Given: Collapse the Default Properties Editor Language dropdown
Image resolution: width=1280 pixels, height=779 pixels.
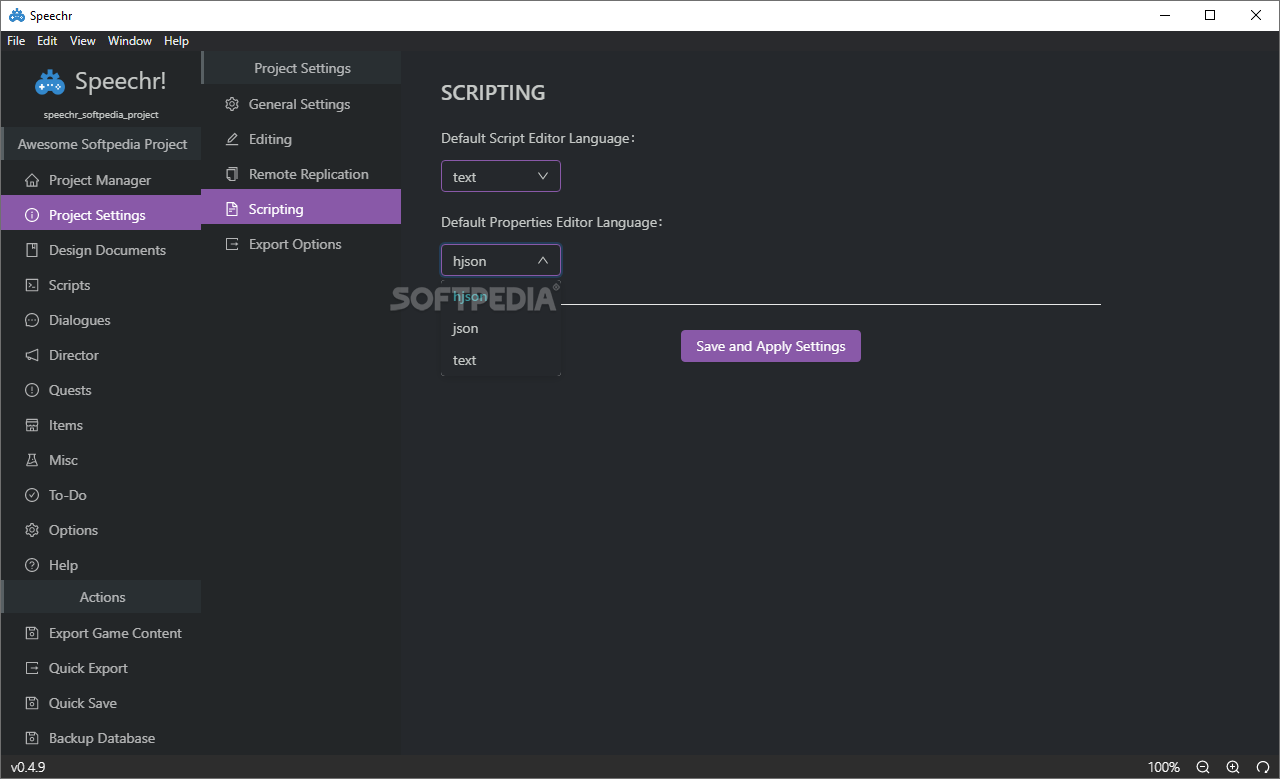Looking at the screenshot, I should (x=501, y=260).
